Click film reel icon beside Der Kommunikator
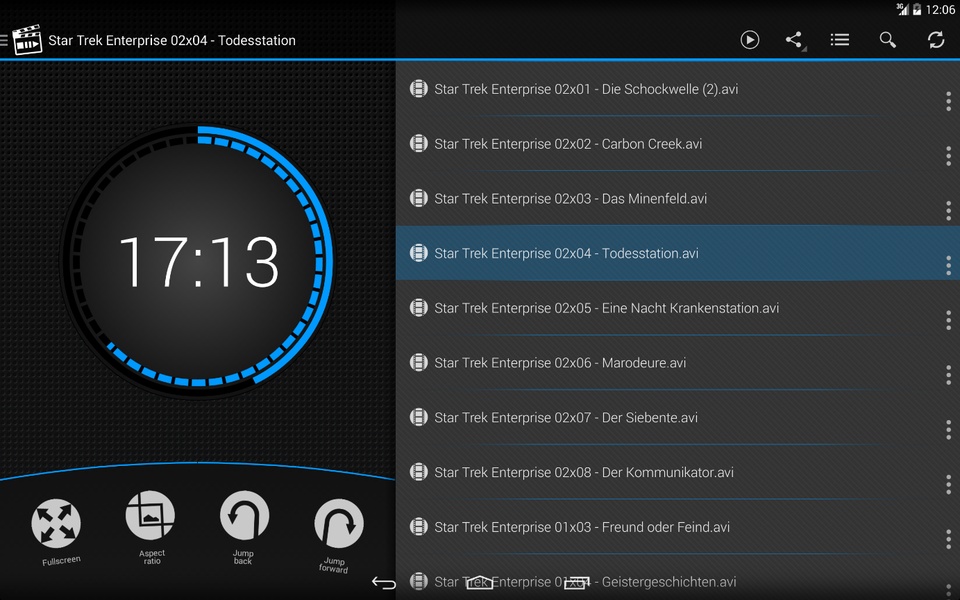The height and width of the screenshot is (600, 960). point(419,472)
